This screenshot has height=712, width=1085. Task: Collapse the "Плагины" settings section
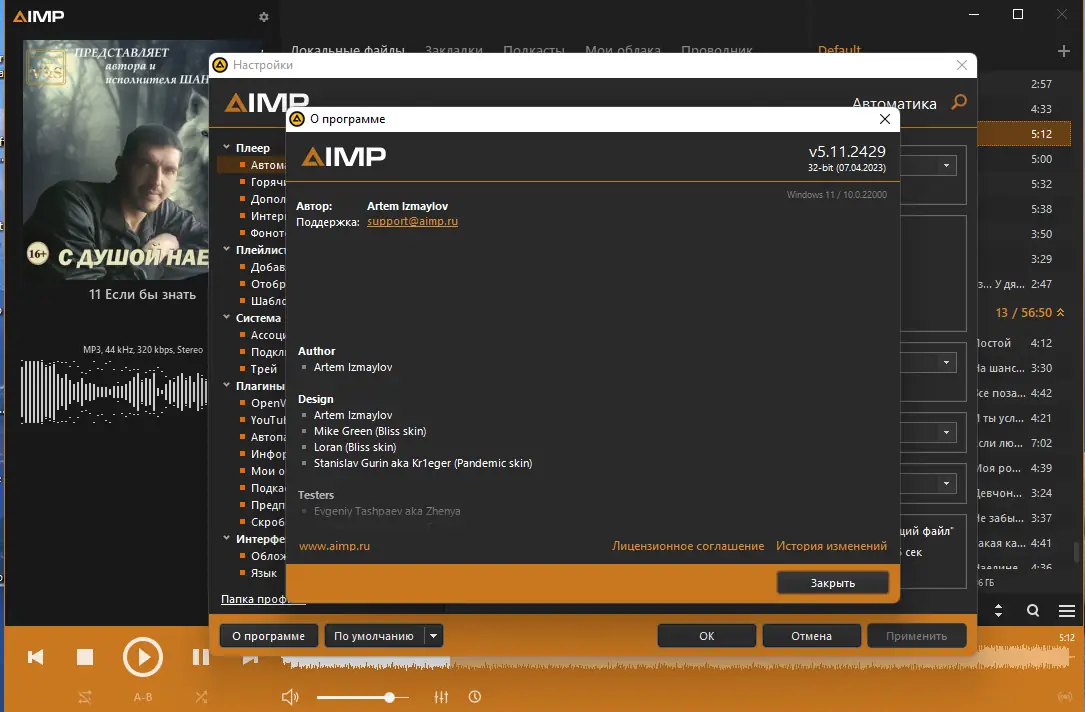226,385
